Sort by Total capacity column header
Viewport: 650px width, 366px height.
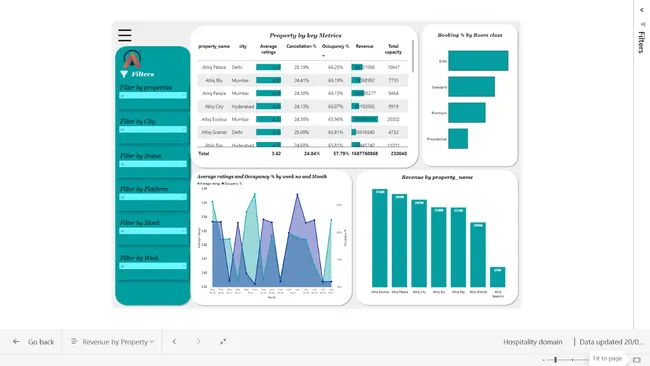tap(393, 49)
